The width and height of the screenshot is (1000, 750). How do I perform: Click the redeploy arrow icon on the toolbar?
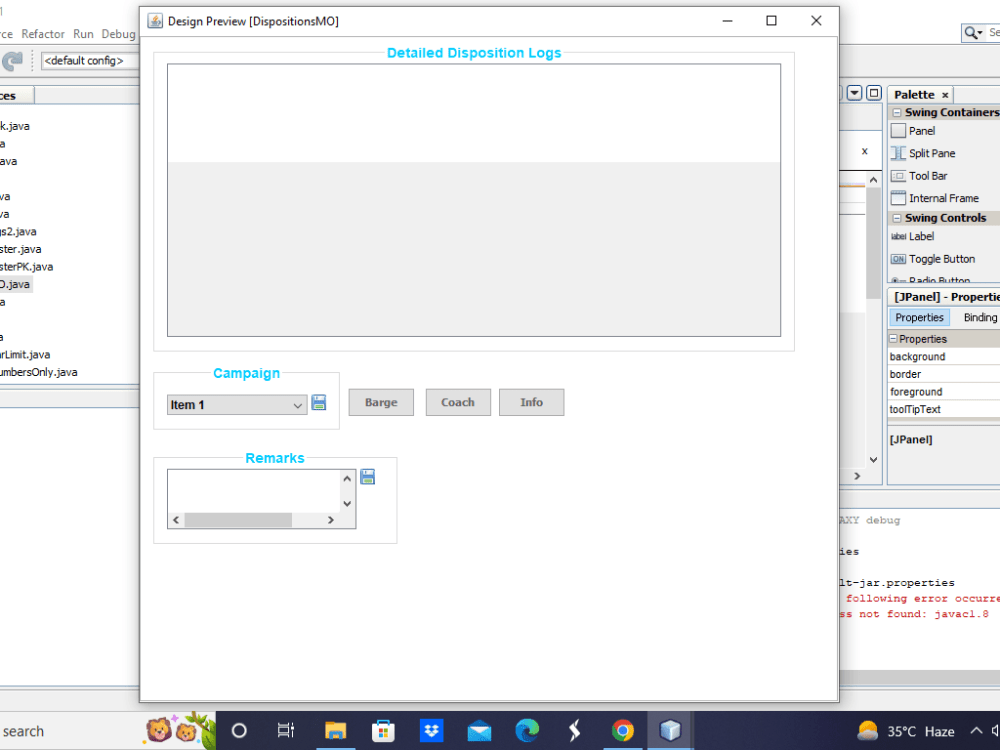(14, 60)
